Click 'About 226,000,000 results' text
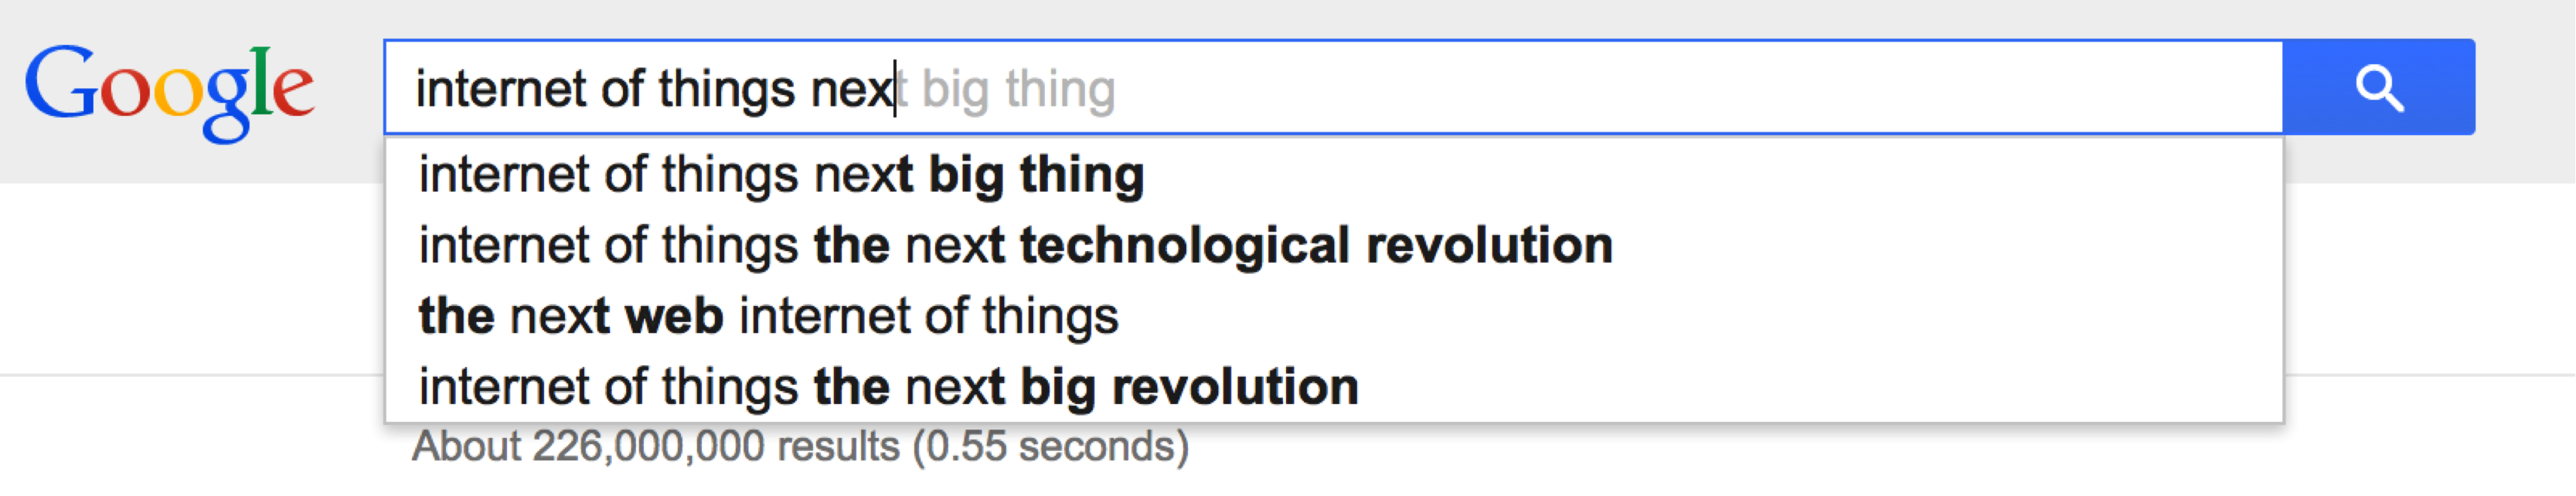This screenshot has width=2576, height=496. (x=655, y=447)
